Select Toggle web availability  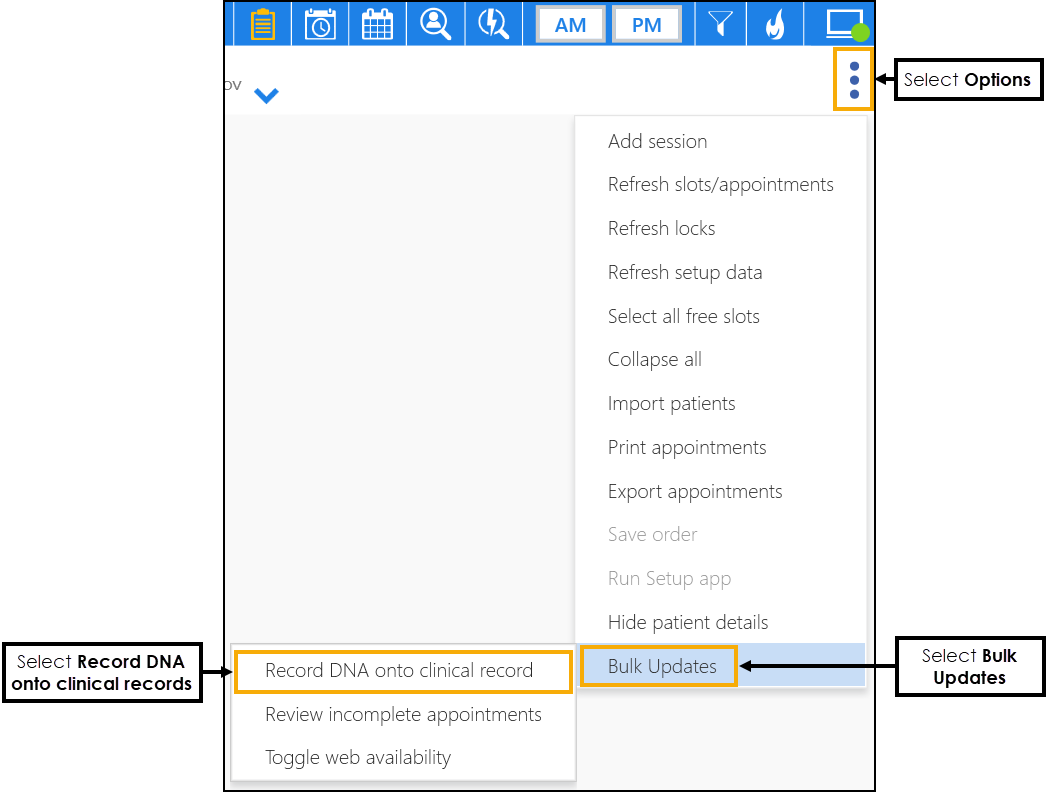click(358, 758)
